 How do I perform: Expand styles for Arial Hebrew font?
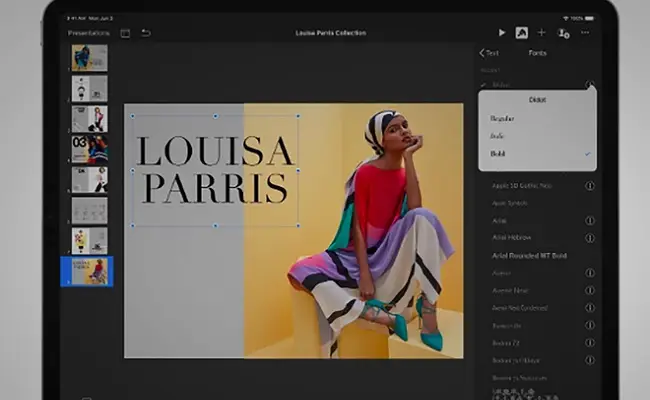(590, 238)
